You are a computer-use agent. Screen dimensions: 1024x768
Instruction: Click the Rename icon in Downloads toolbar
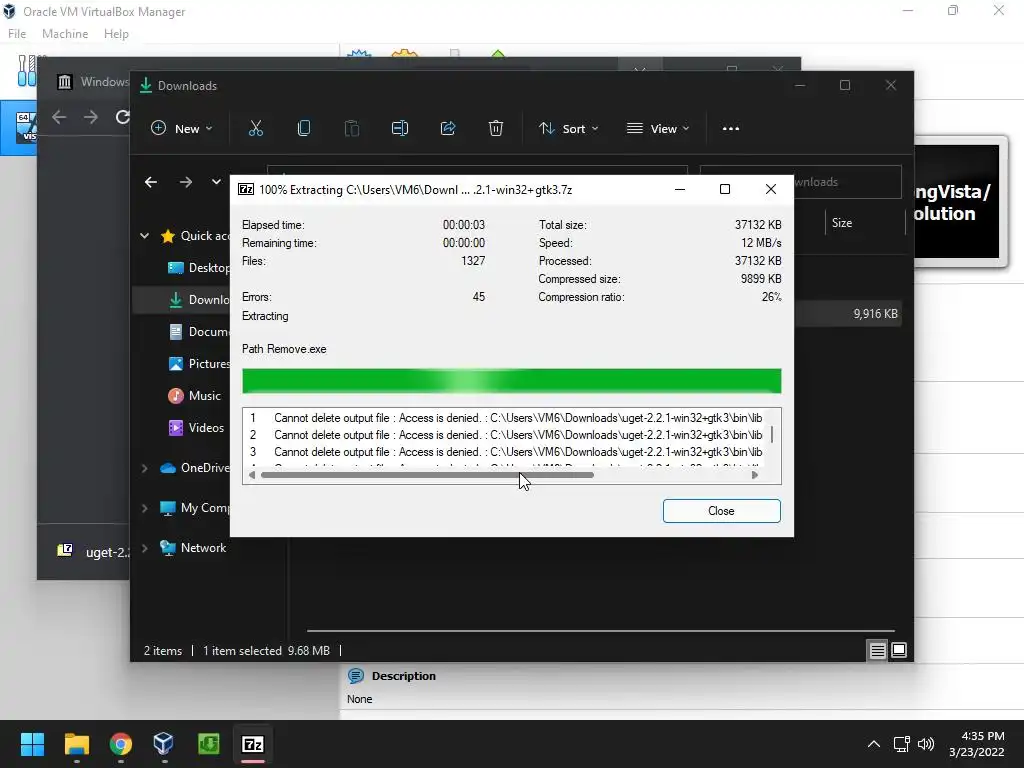click(400, 129)
